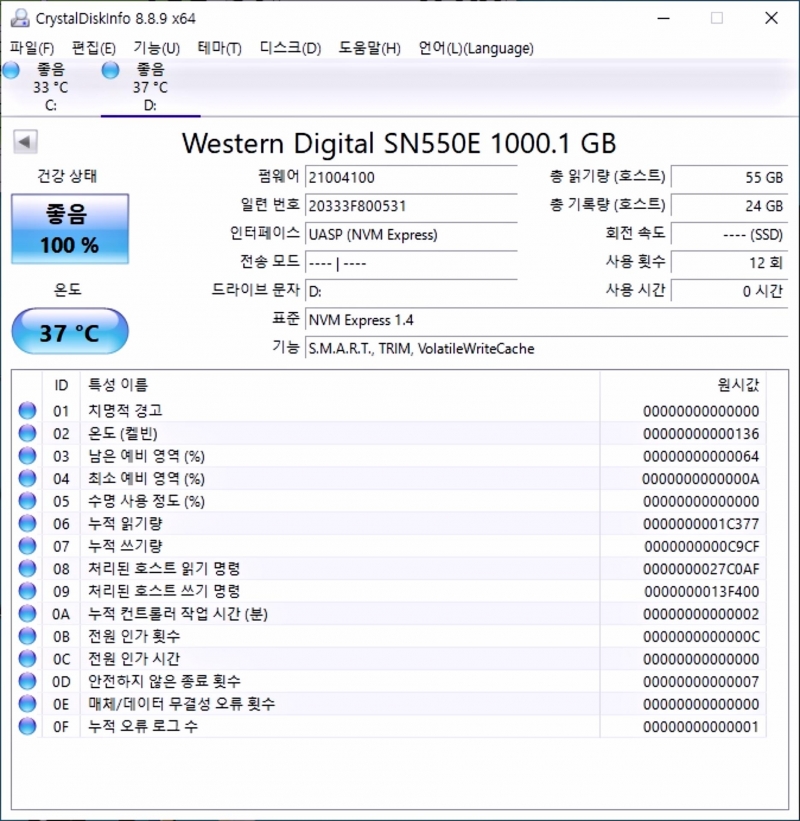Open the 편집(E) menu

(x=93, y=48)
